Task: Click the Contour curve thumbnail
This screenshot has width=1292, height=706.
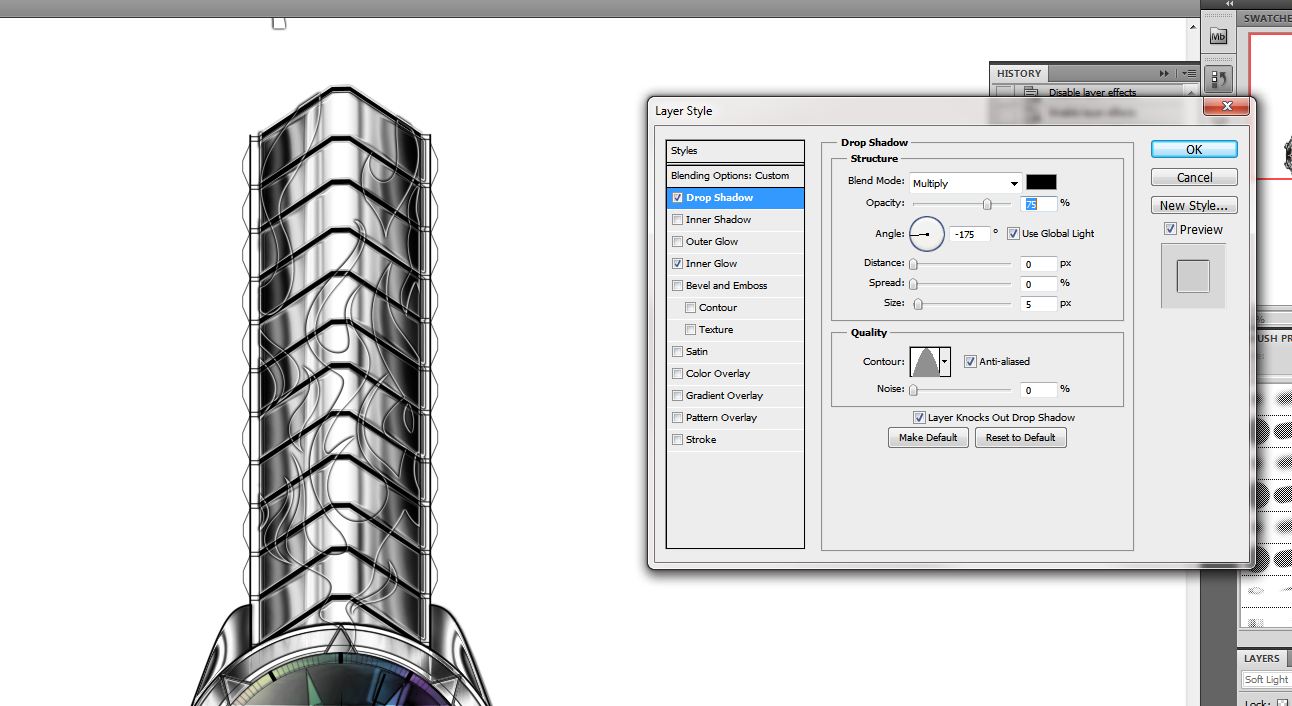Action: click(924, 362)
